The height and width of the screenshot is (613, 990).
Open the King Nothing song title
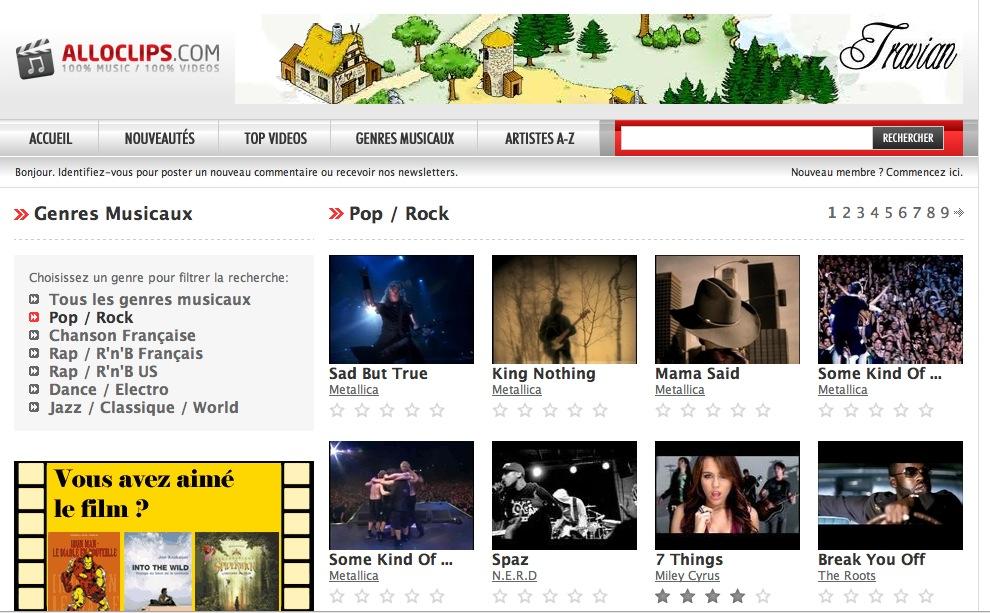tap(544, 374)
